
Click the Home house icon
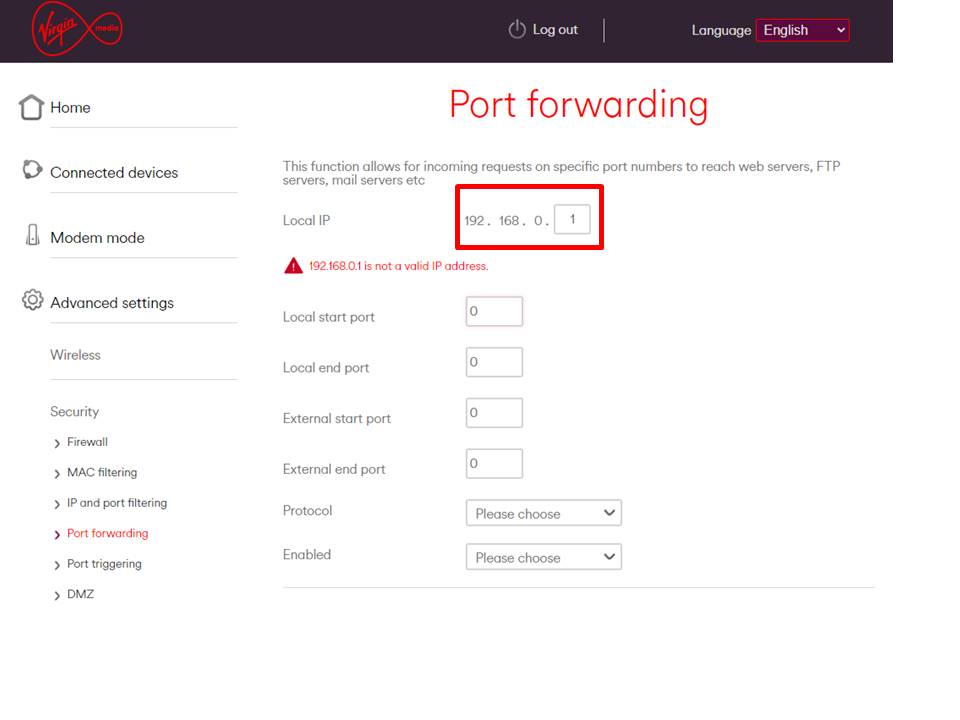click(x=31, y=107)
